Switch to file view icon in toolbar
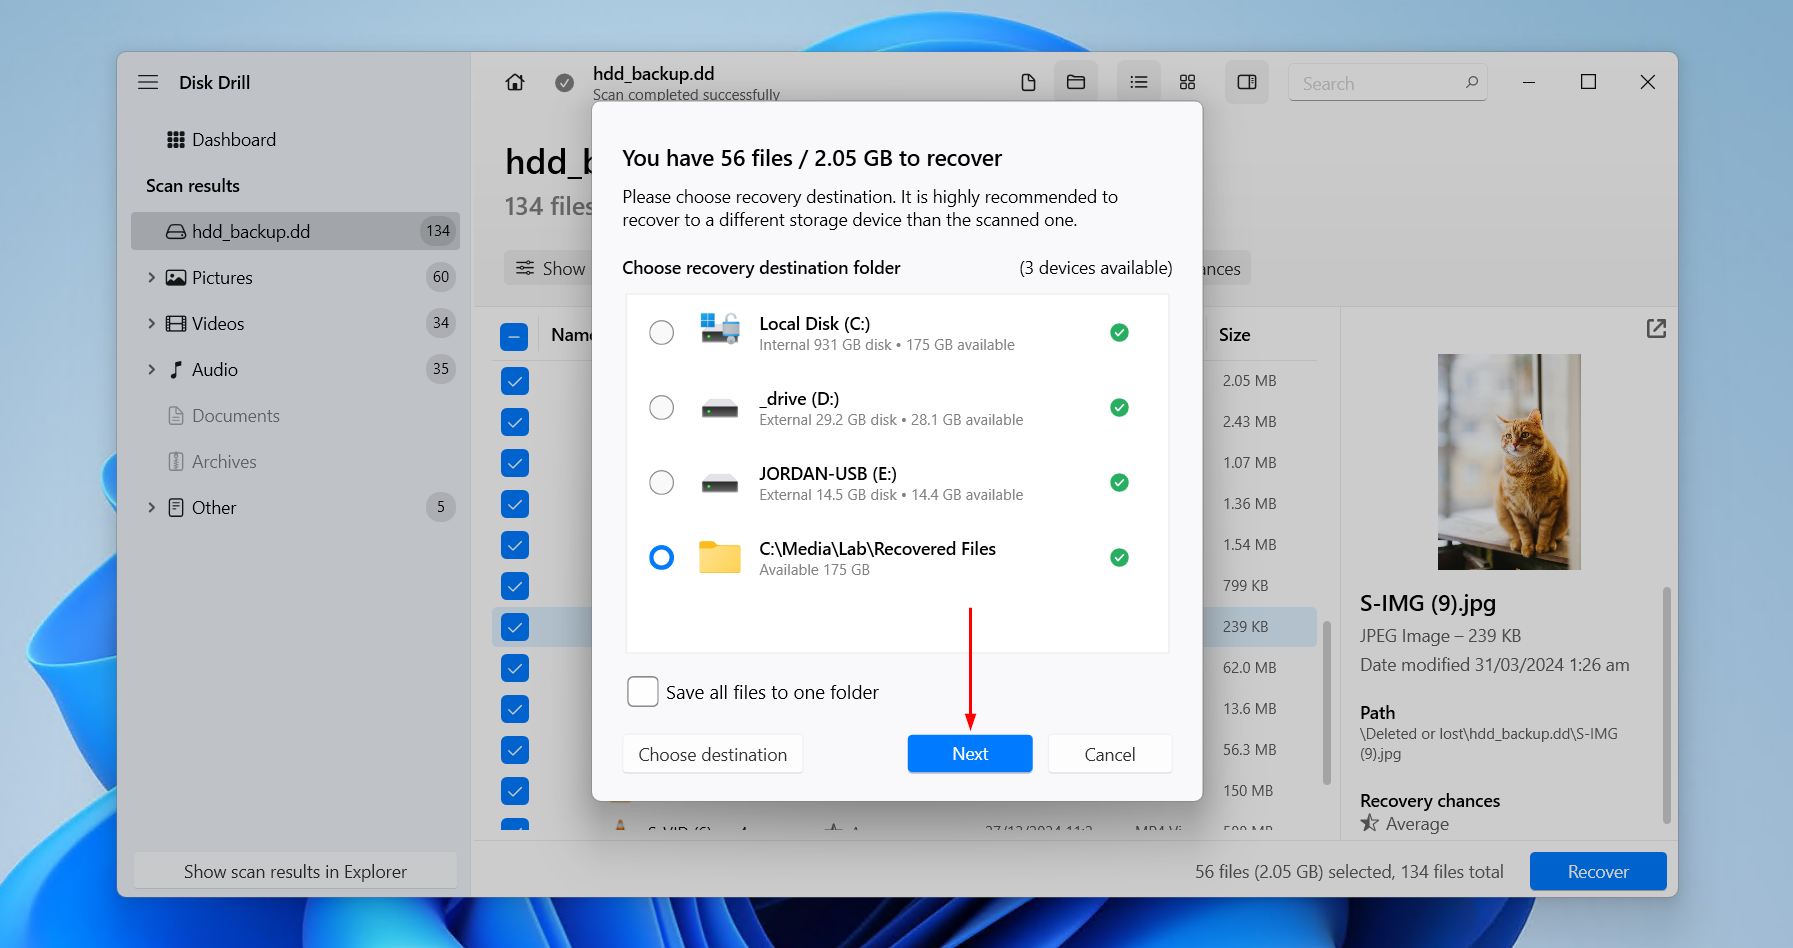 click(x=1028, y=82)
